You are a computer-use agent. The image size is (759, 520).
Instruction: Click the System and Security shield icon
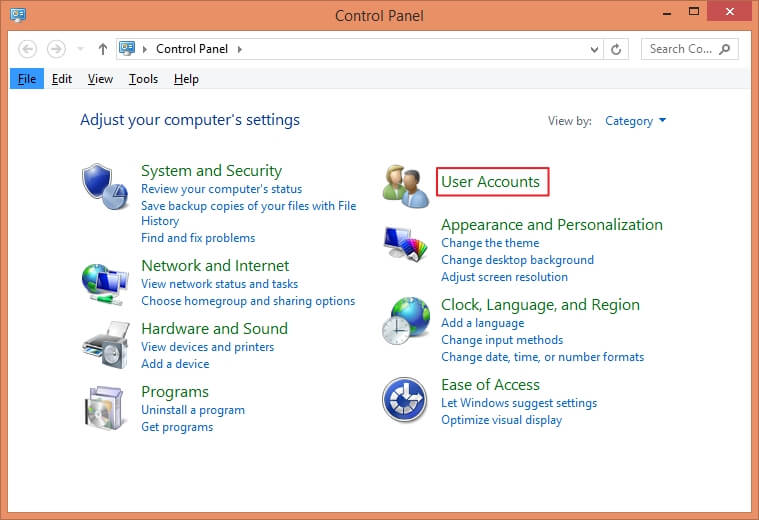(x=102, y=187)
